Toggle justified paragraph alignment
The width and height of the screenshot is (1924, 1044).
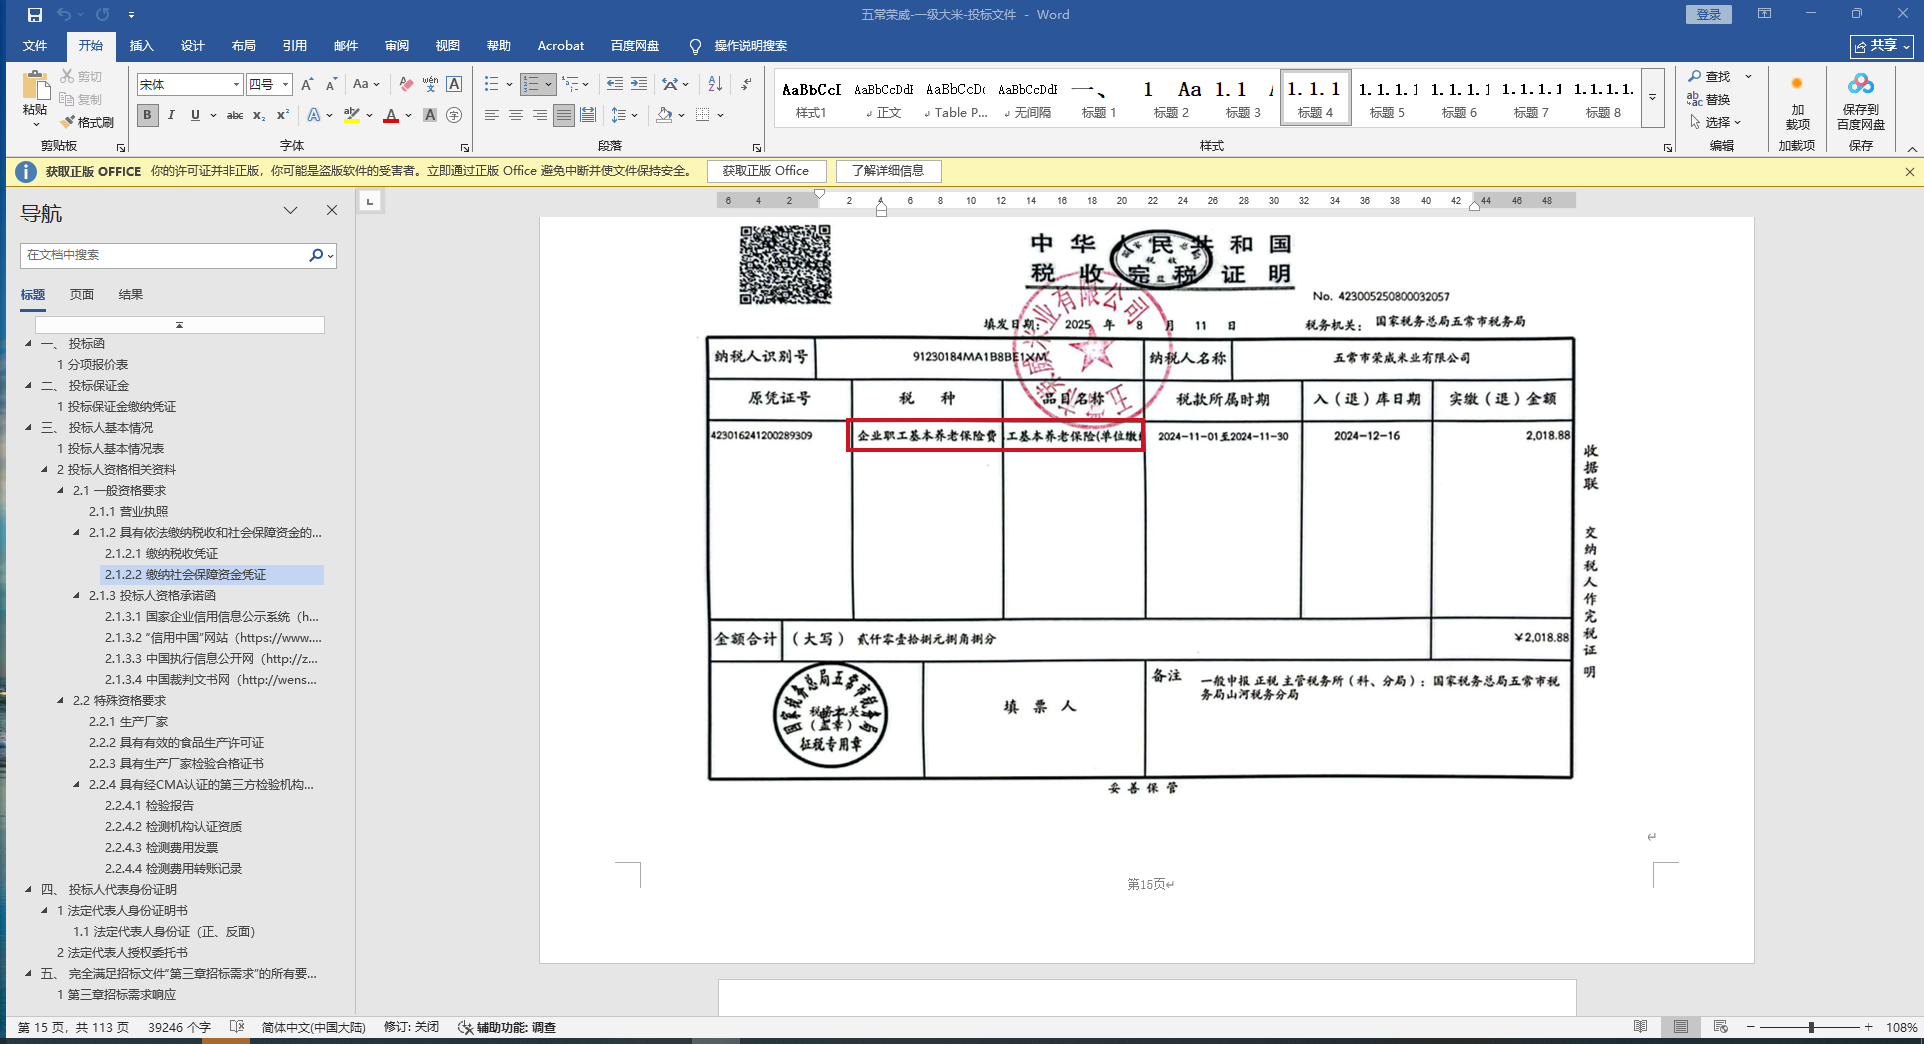point(564,115)
